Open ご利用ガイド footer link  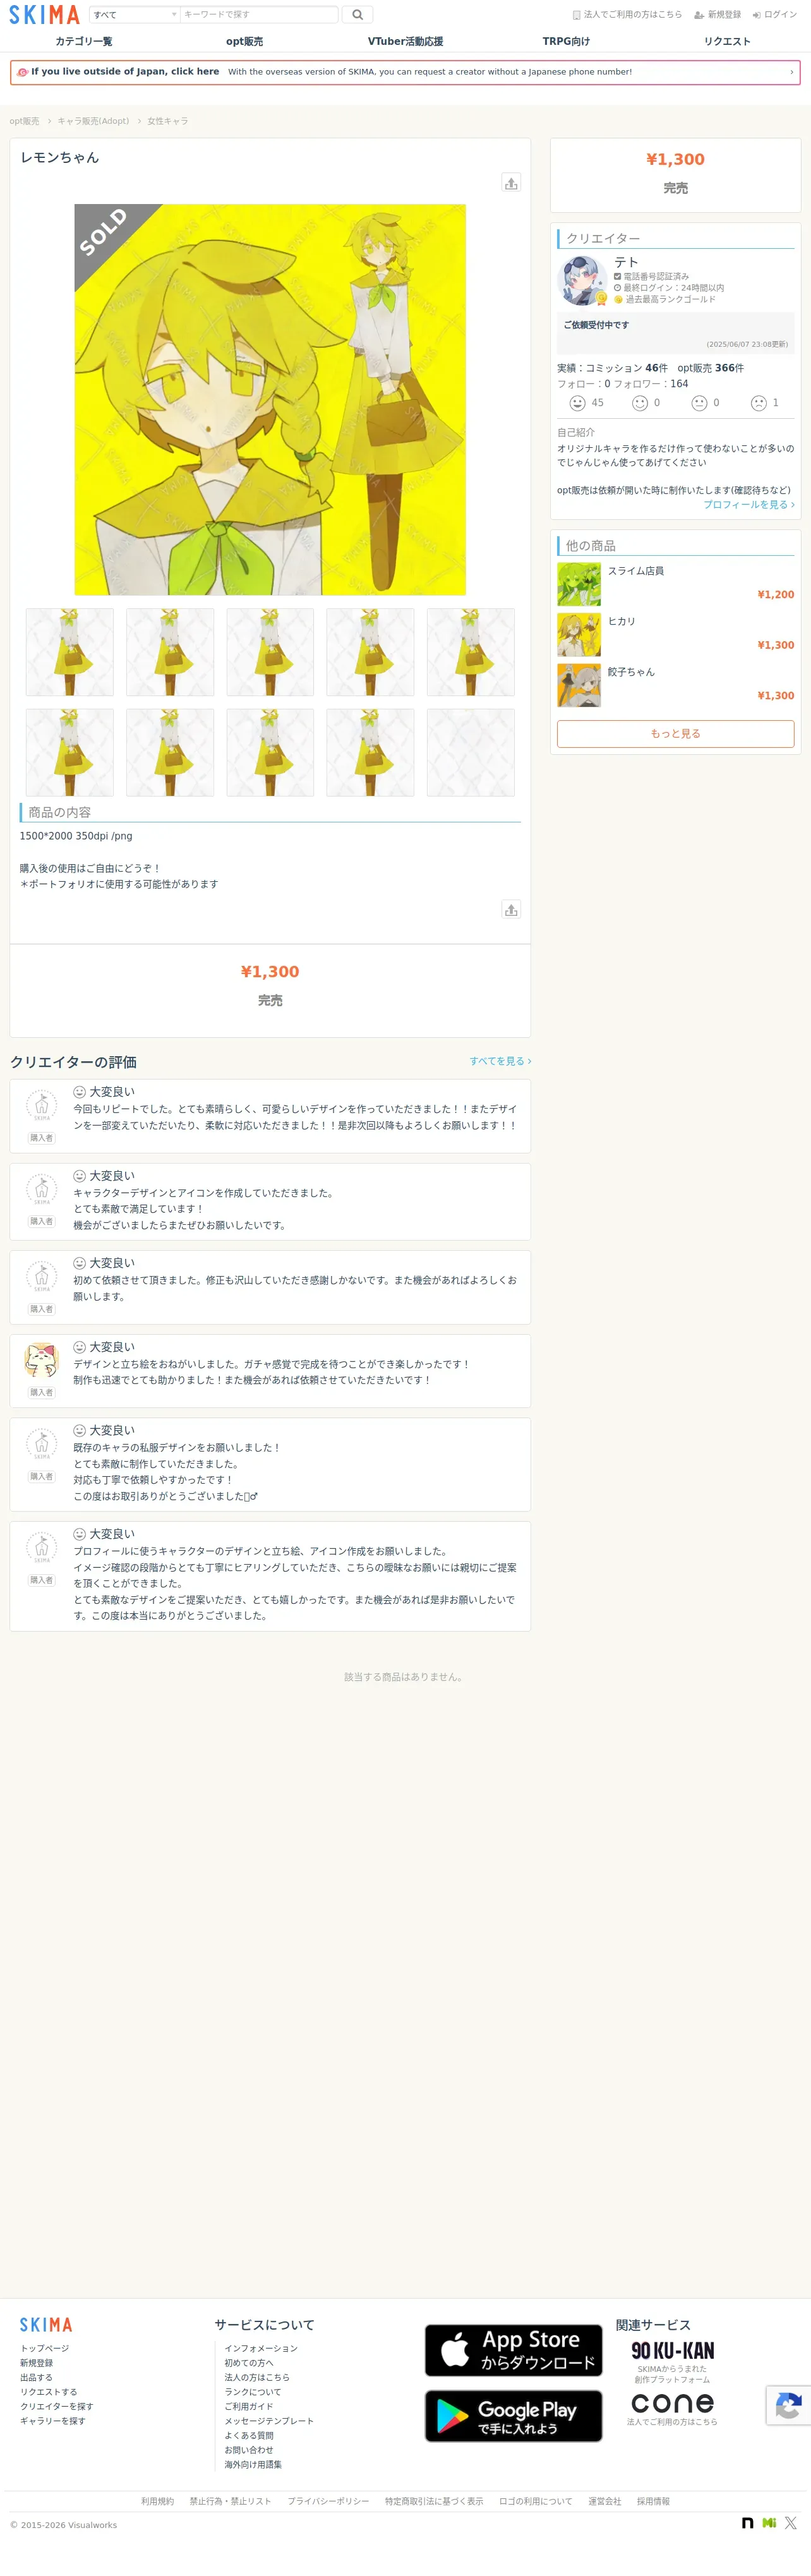tap(249, 2406)
